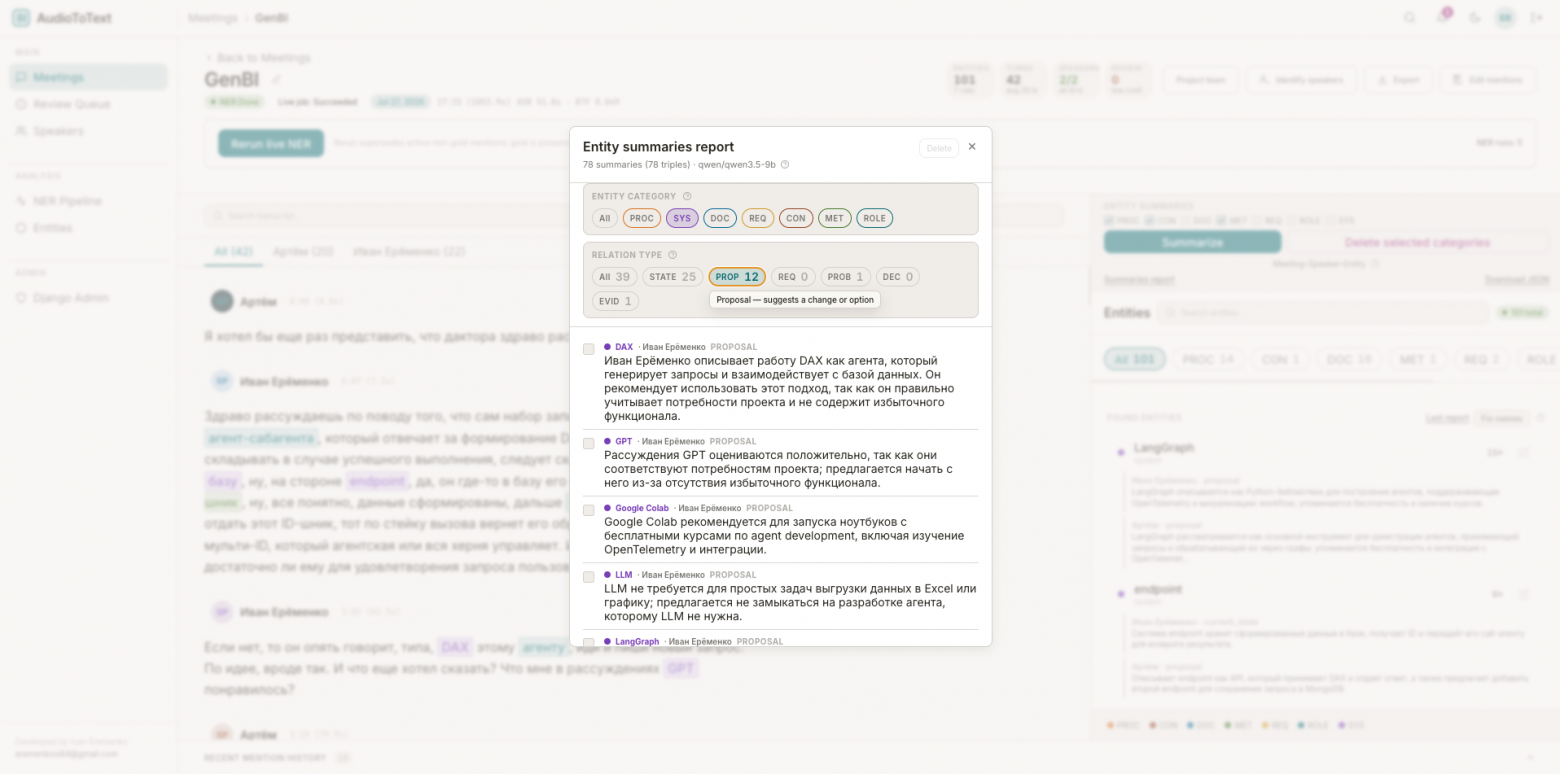Open the Entity Category help icon

pos(687,196)
